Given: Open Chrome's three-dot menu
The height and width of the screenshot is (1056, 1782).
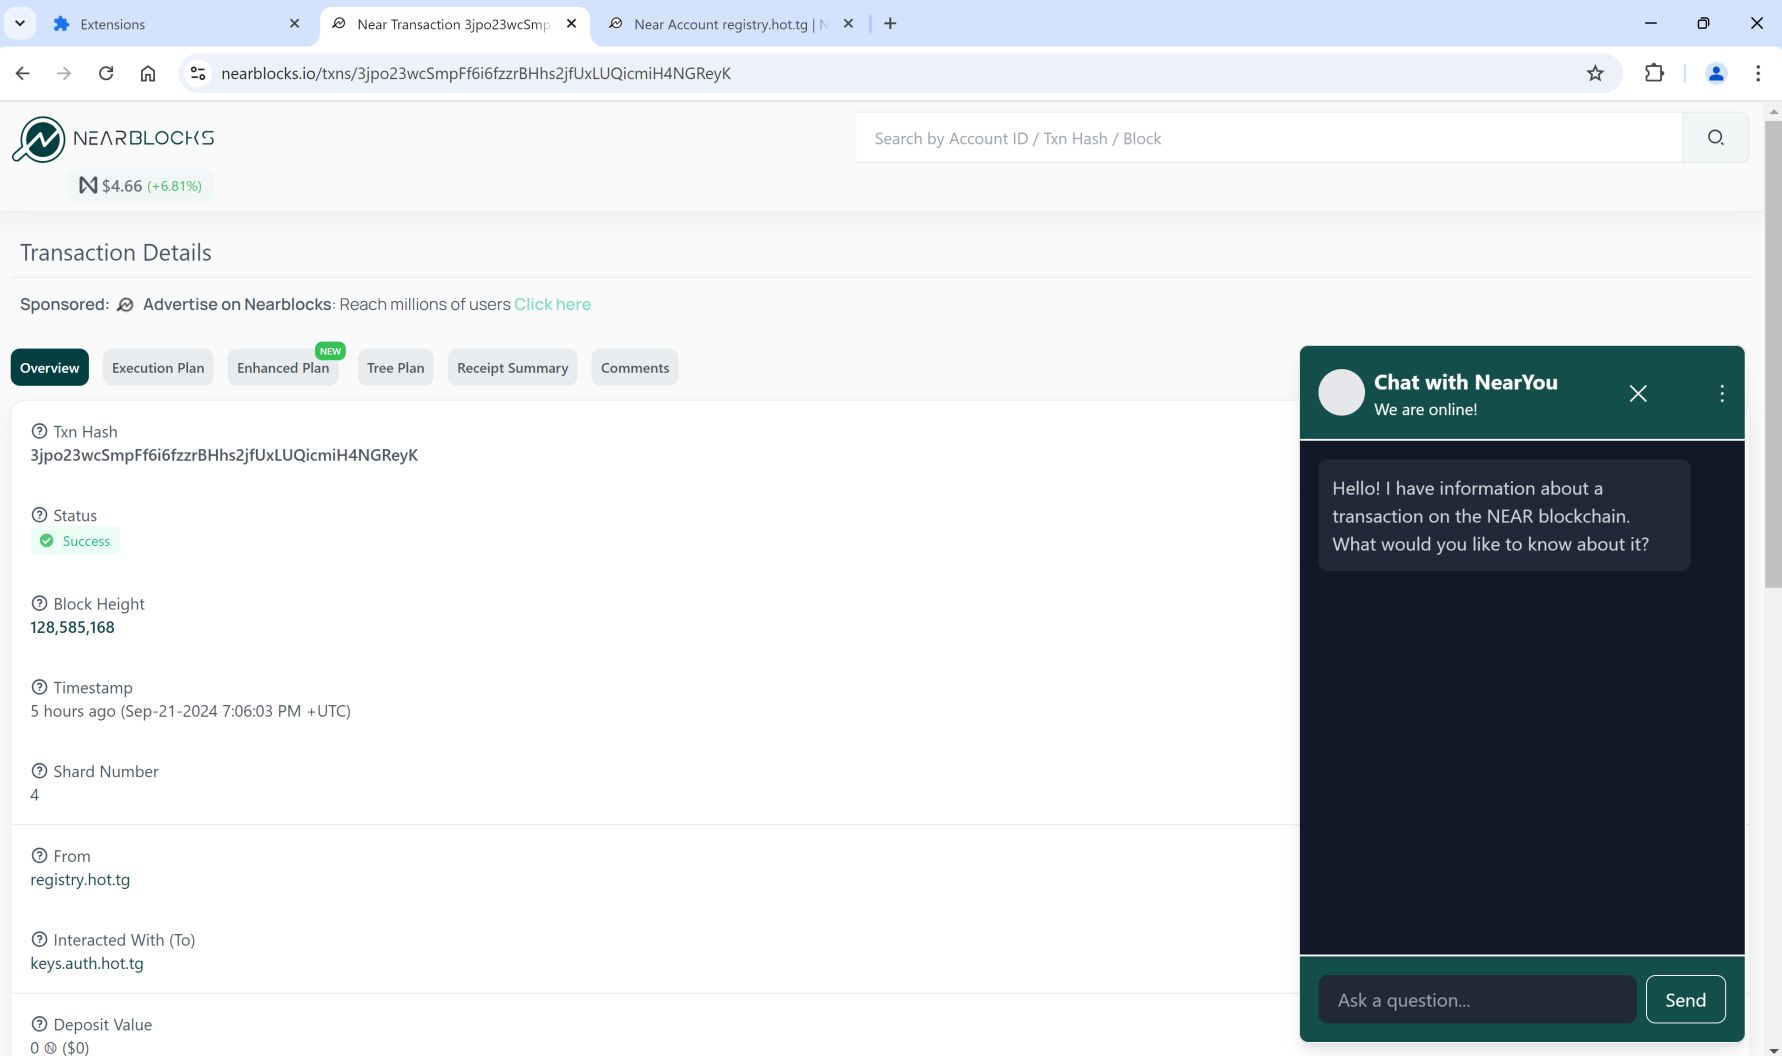Looking at the screenshot, I should (1758, 73).
